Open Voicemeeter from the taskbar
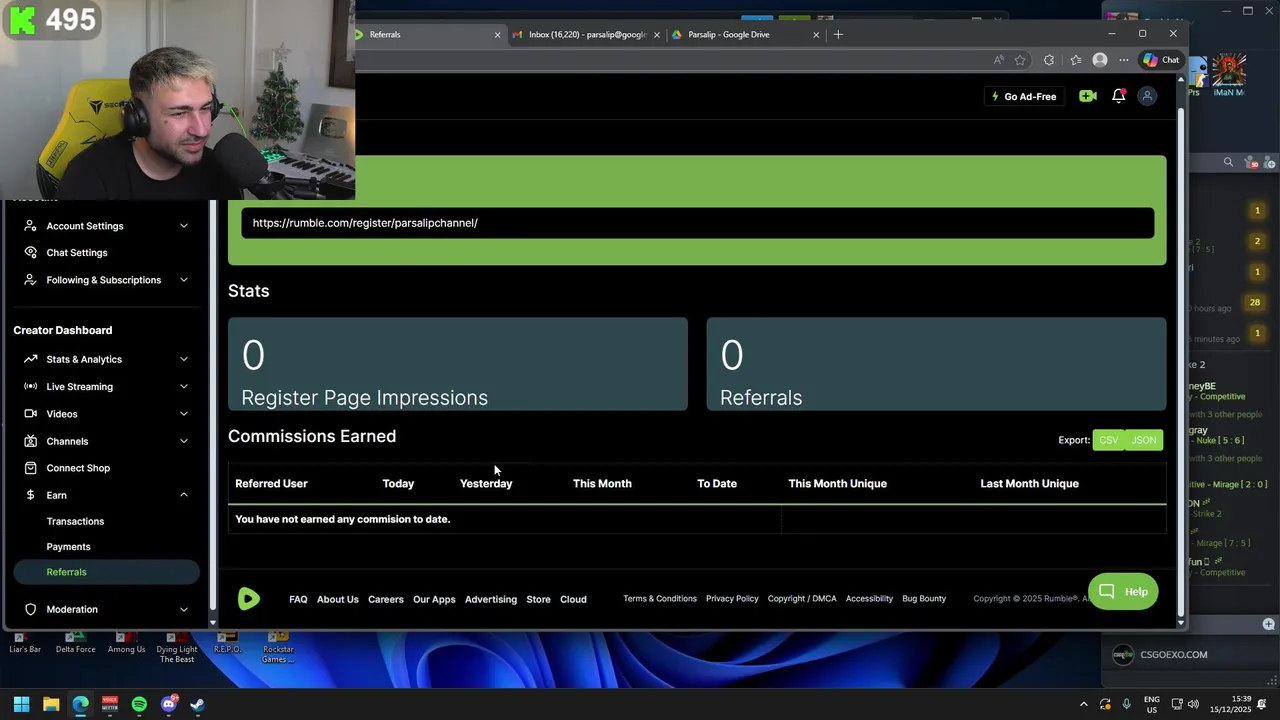Image resolution: width=1280 pixels, height=720 pixels. click(x=110, y=704)
